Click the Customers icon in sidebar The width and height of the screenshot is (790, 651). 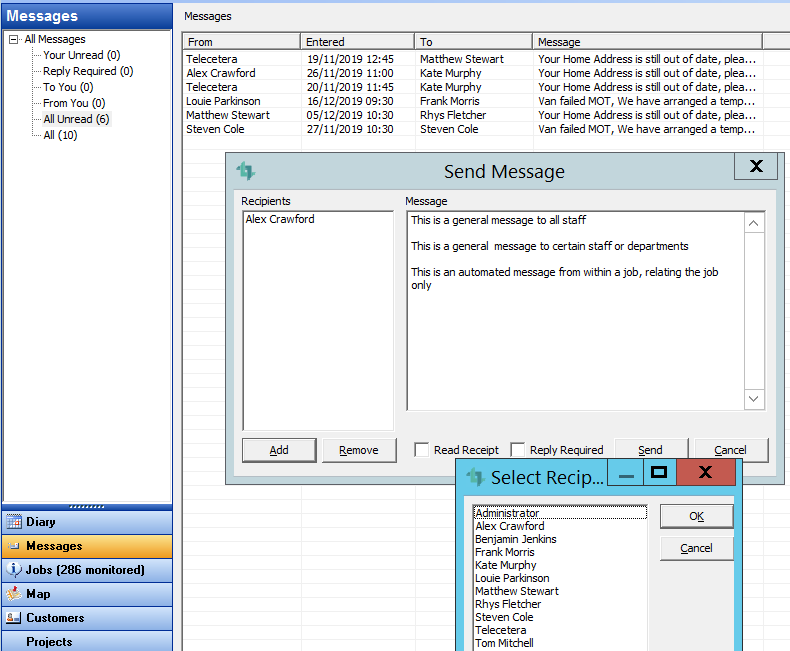[14, 618]
